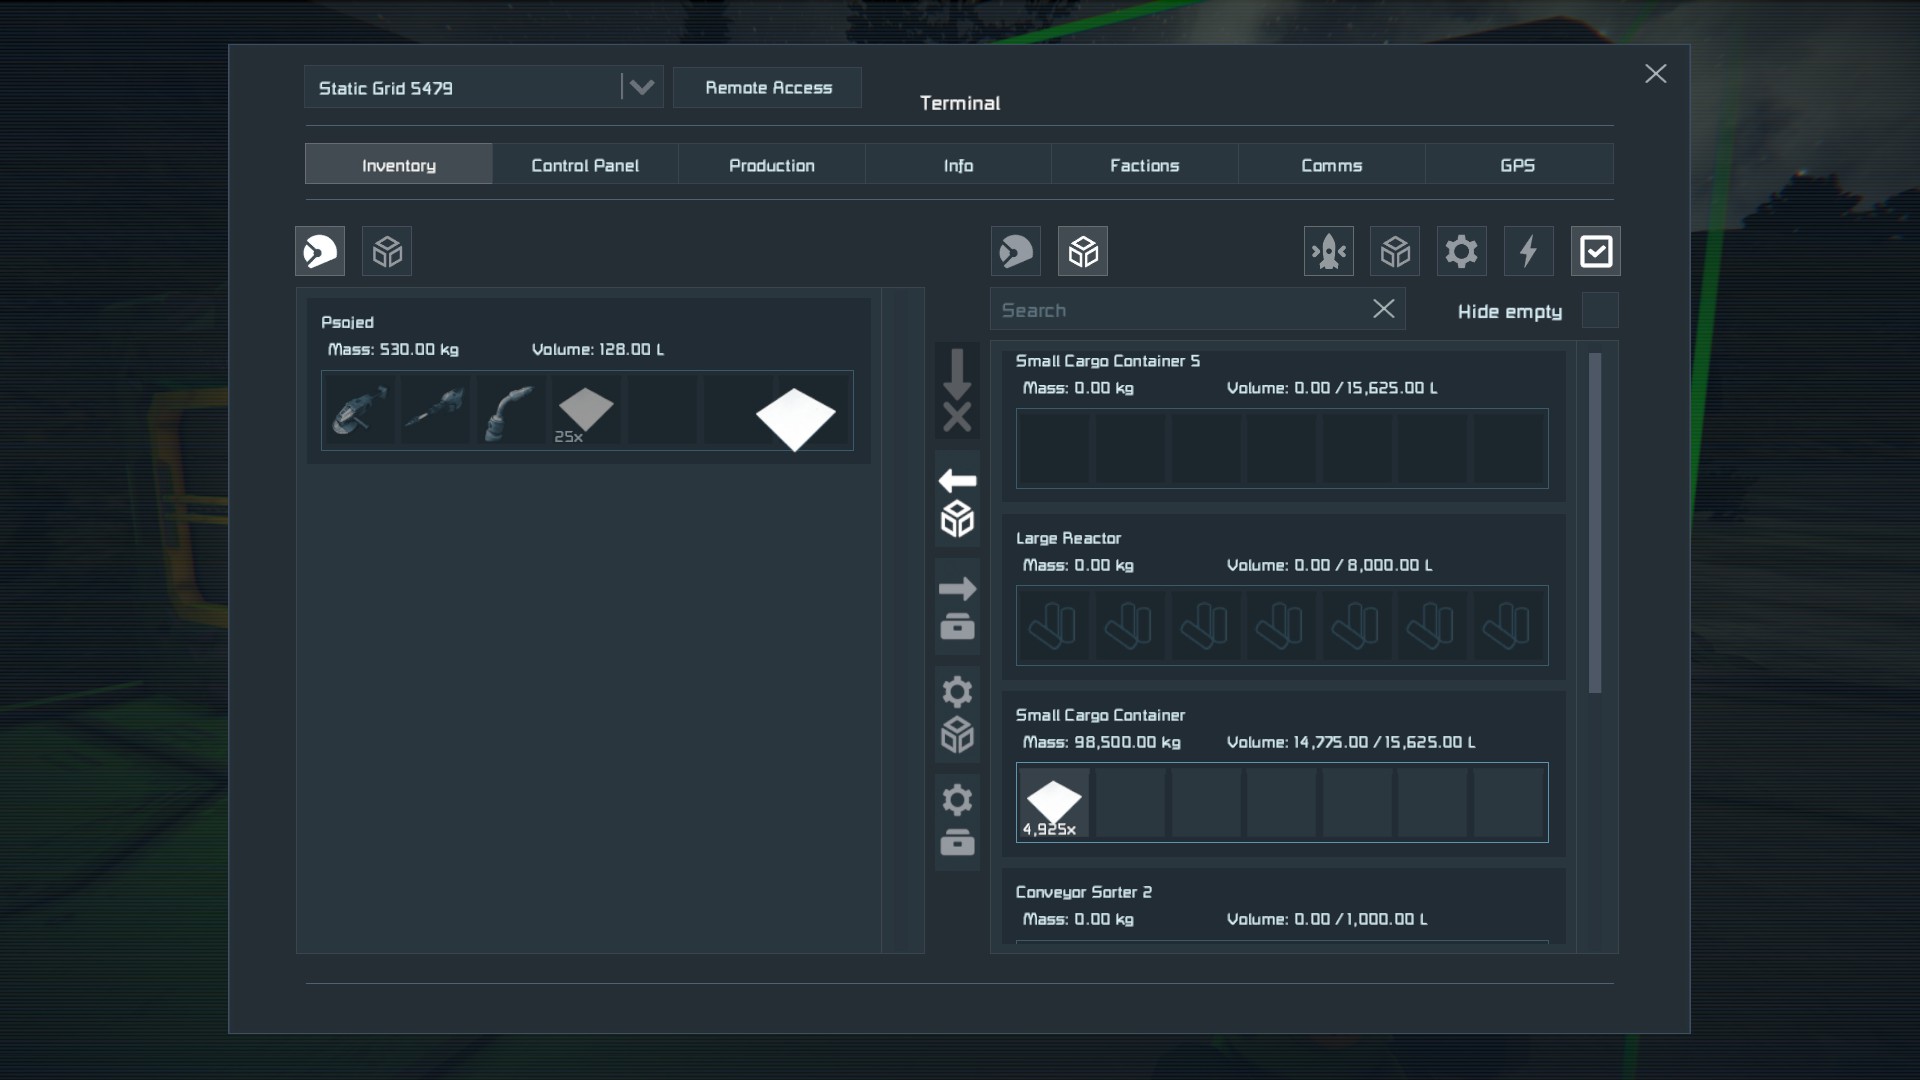This screenshot has height=1080, width=1920.
Task: Click the gear systems filter icon
Action: pyautogui.click(x=1461, y=251)
